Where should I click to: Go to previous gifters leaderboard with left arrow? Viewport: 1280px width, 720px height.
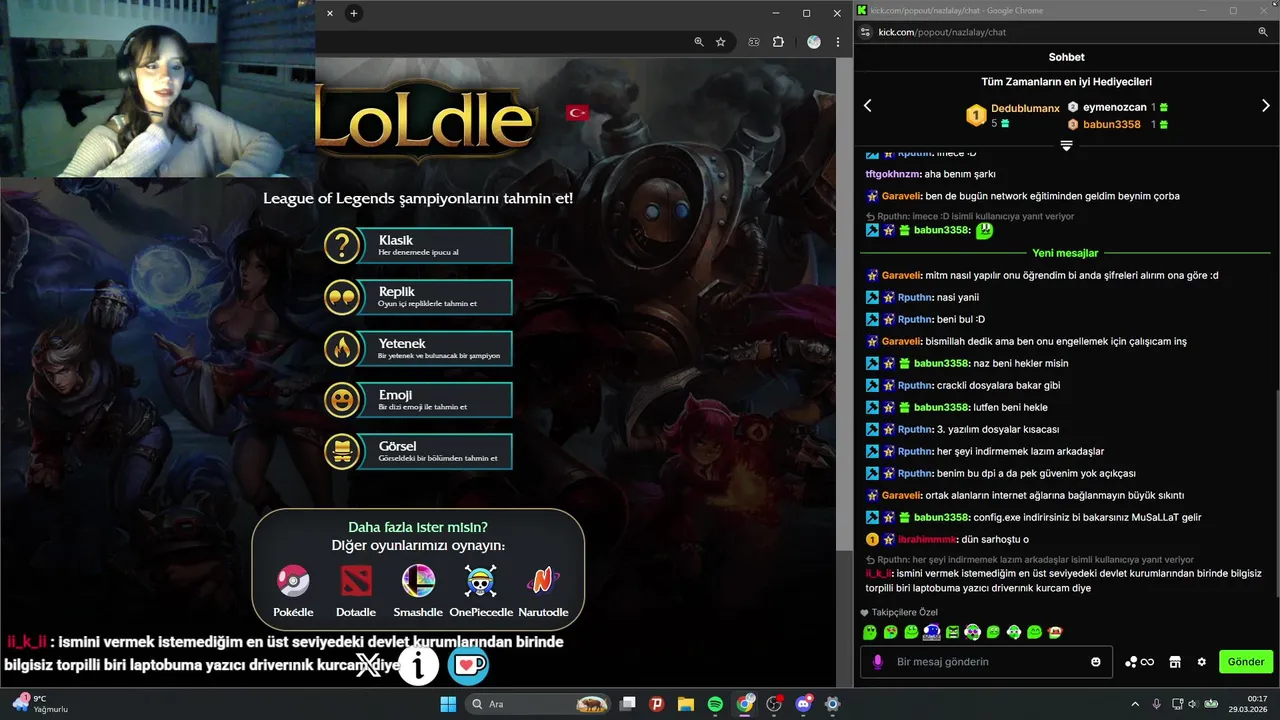(x=867, y=106)
